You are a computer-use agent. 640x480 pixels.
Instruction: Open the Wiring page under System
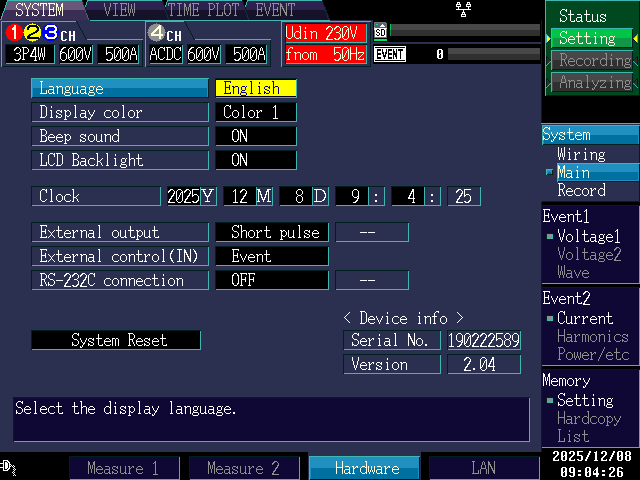coord(581,154)
